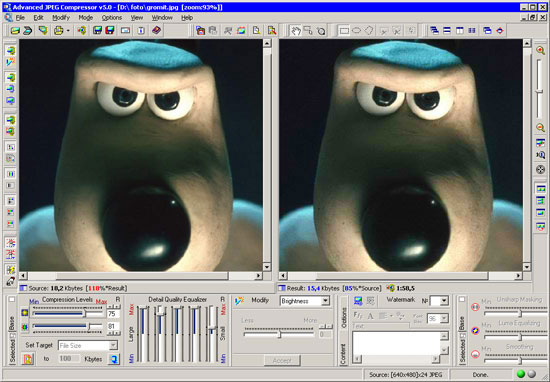
Task: Click the chroma quality value field 81
Action: (x=113, y=327)
